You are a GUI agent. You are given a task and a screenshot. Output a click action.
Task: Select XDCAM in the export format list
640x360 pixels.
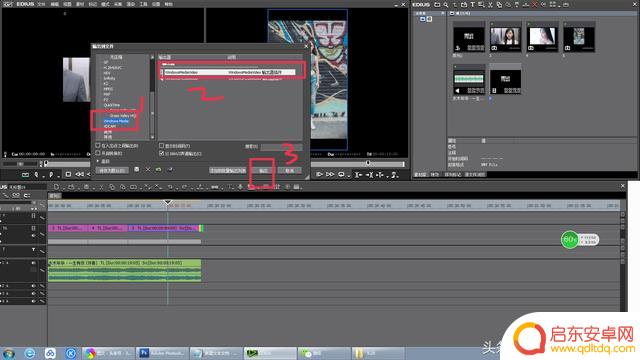tap(110, 127)
